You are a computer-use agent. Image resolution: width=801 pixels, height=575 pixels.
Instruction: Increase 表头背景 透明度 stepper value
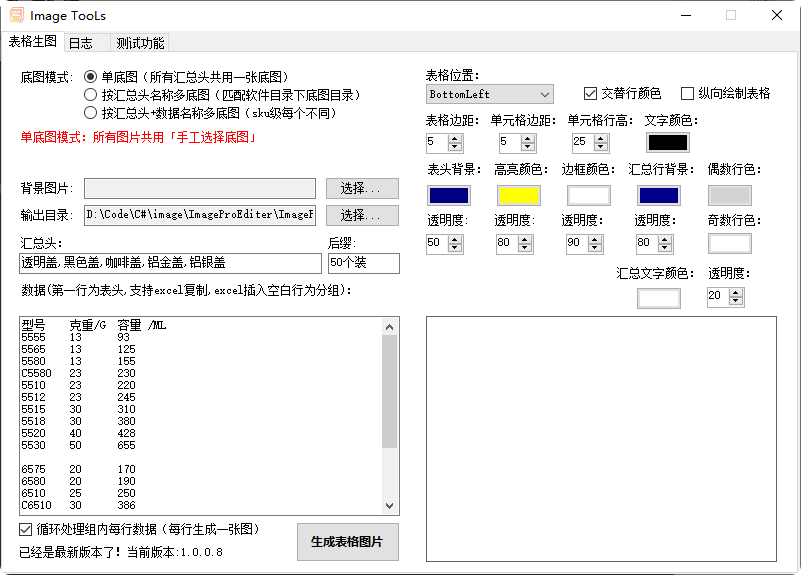455,238
